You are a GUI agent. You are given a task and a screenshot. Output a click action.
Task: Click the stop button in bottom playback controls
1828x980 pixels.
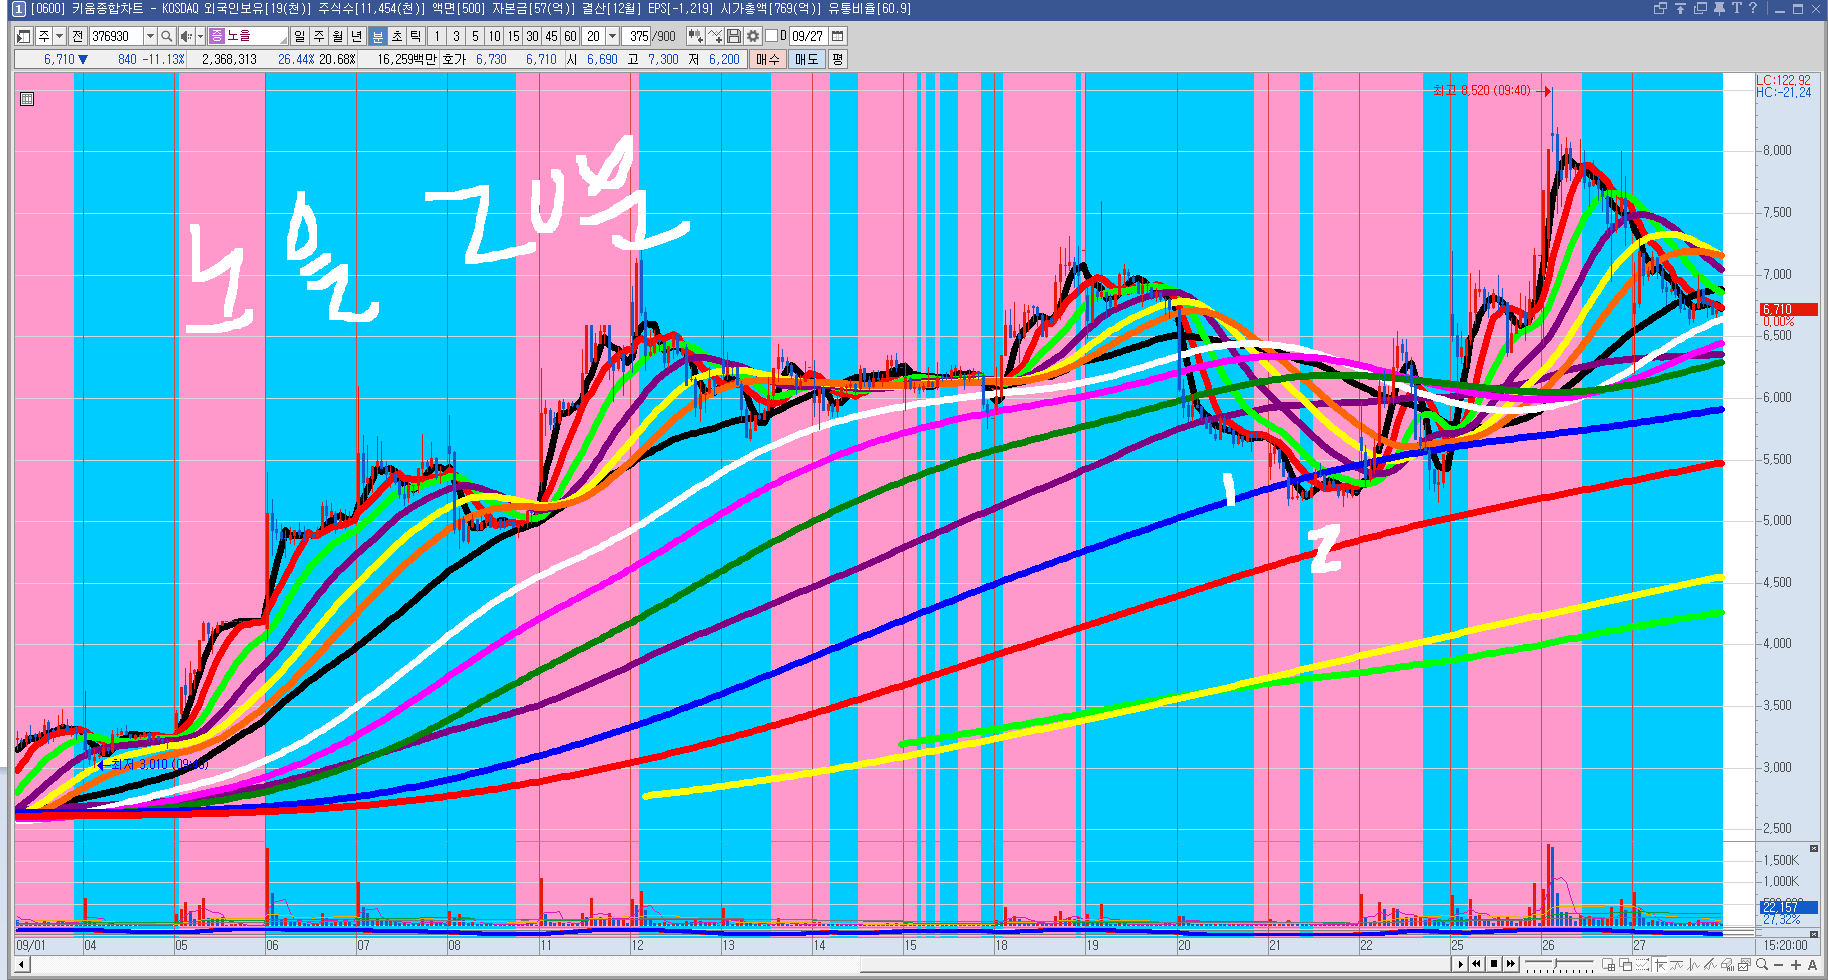(x=1494, y=964)
